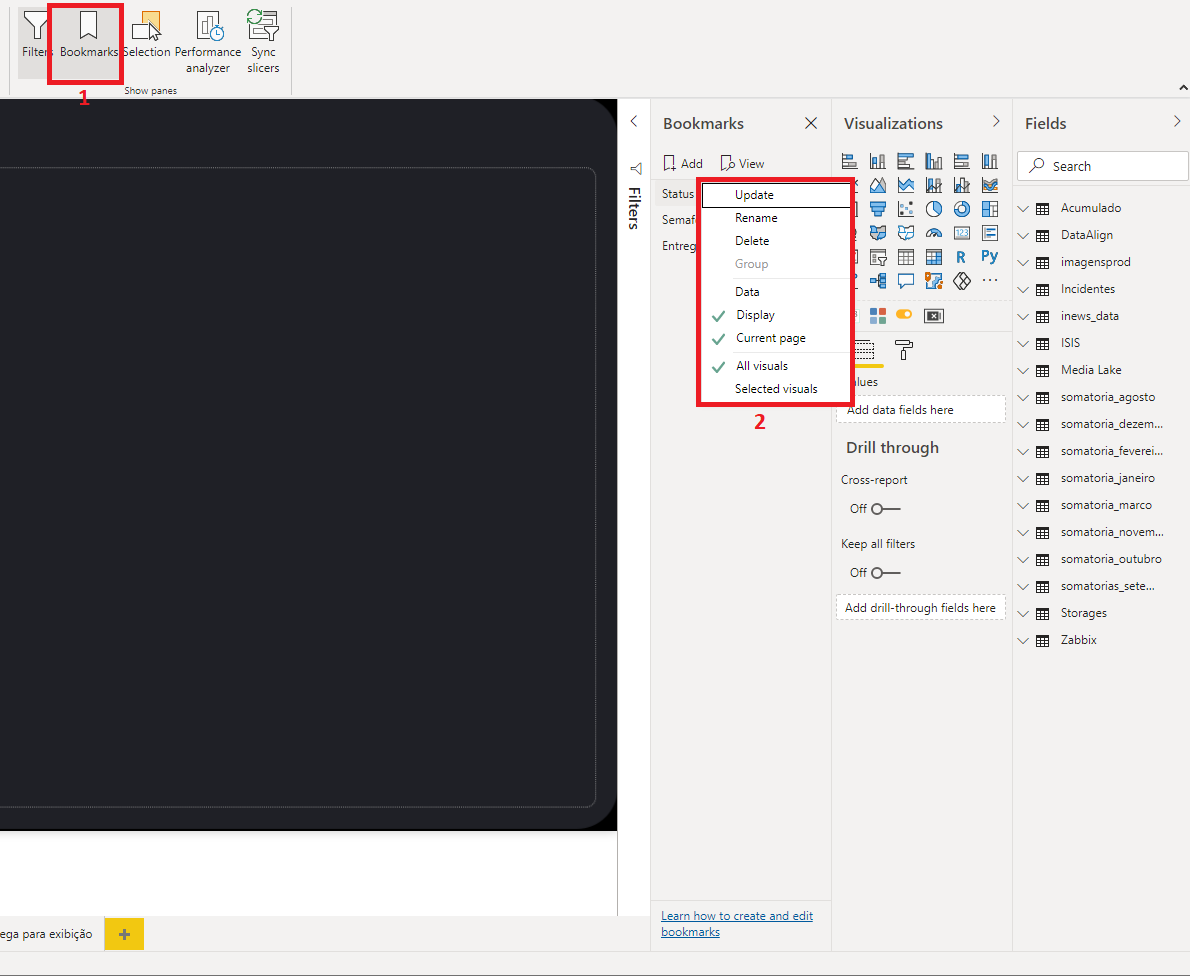1190x976 pixels.
Task: Open Learn how to create bookmarks link
Action: (x=736, y=924)
